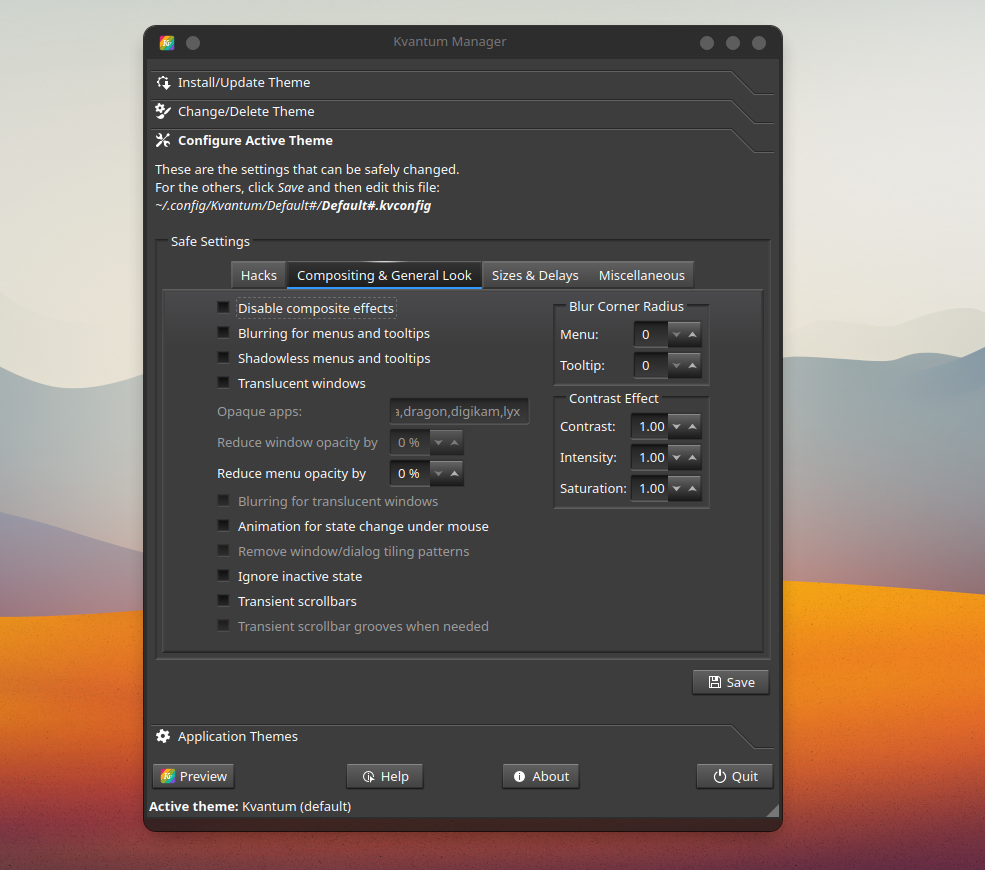Decrease Reduce window opacity by value
The height and width of the screenshot is (870, 985).
438,443
